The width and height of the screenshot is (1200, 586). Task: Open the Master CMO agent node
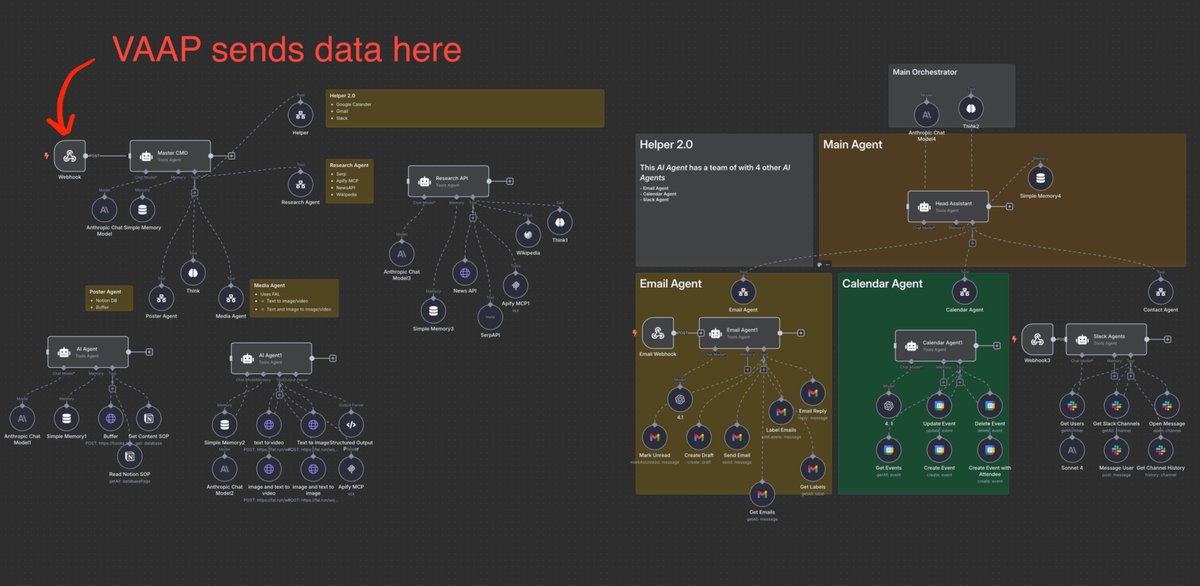tap(169, 156)
